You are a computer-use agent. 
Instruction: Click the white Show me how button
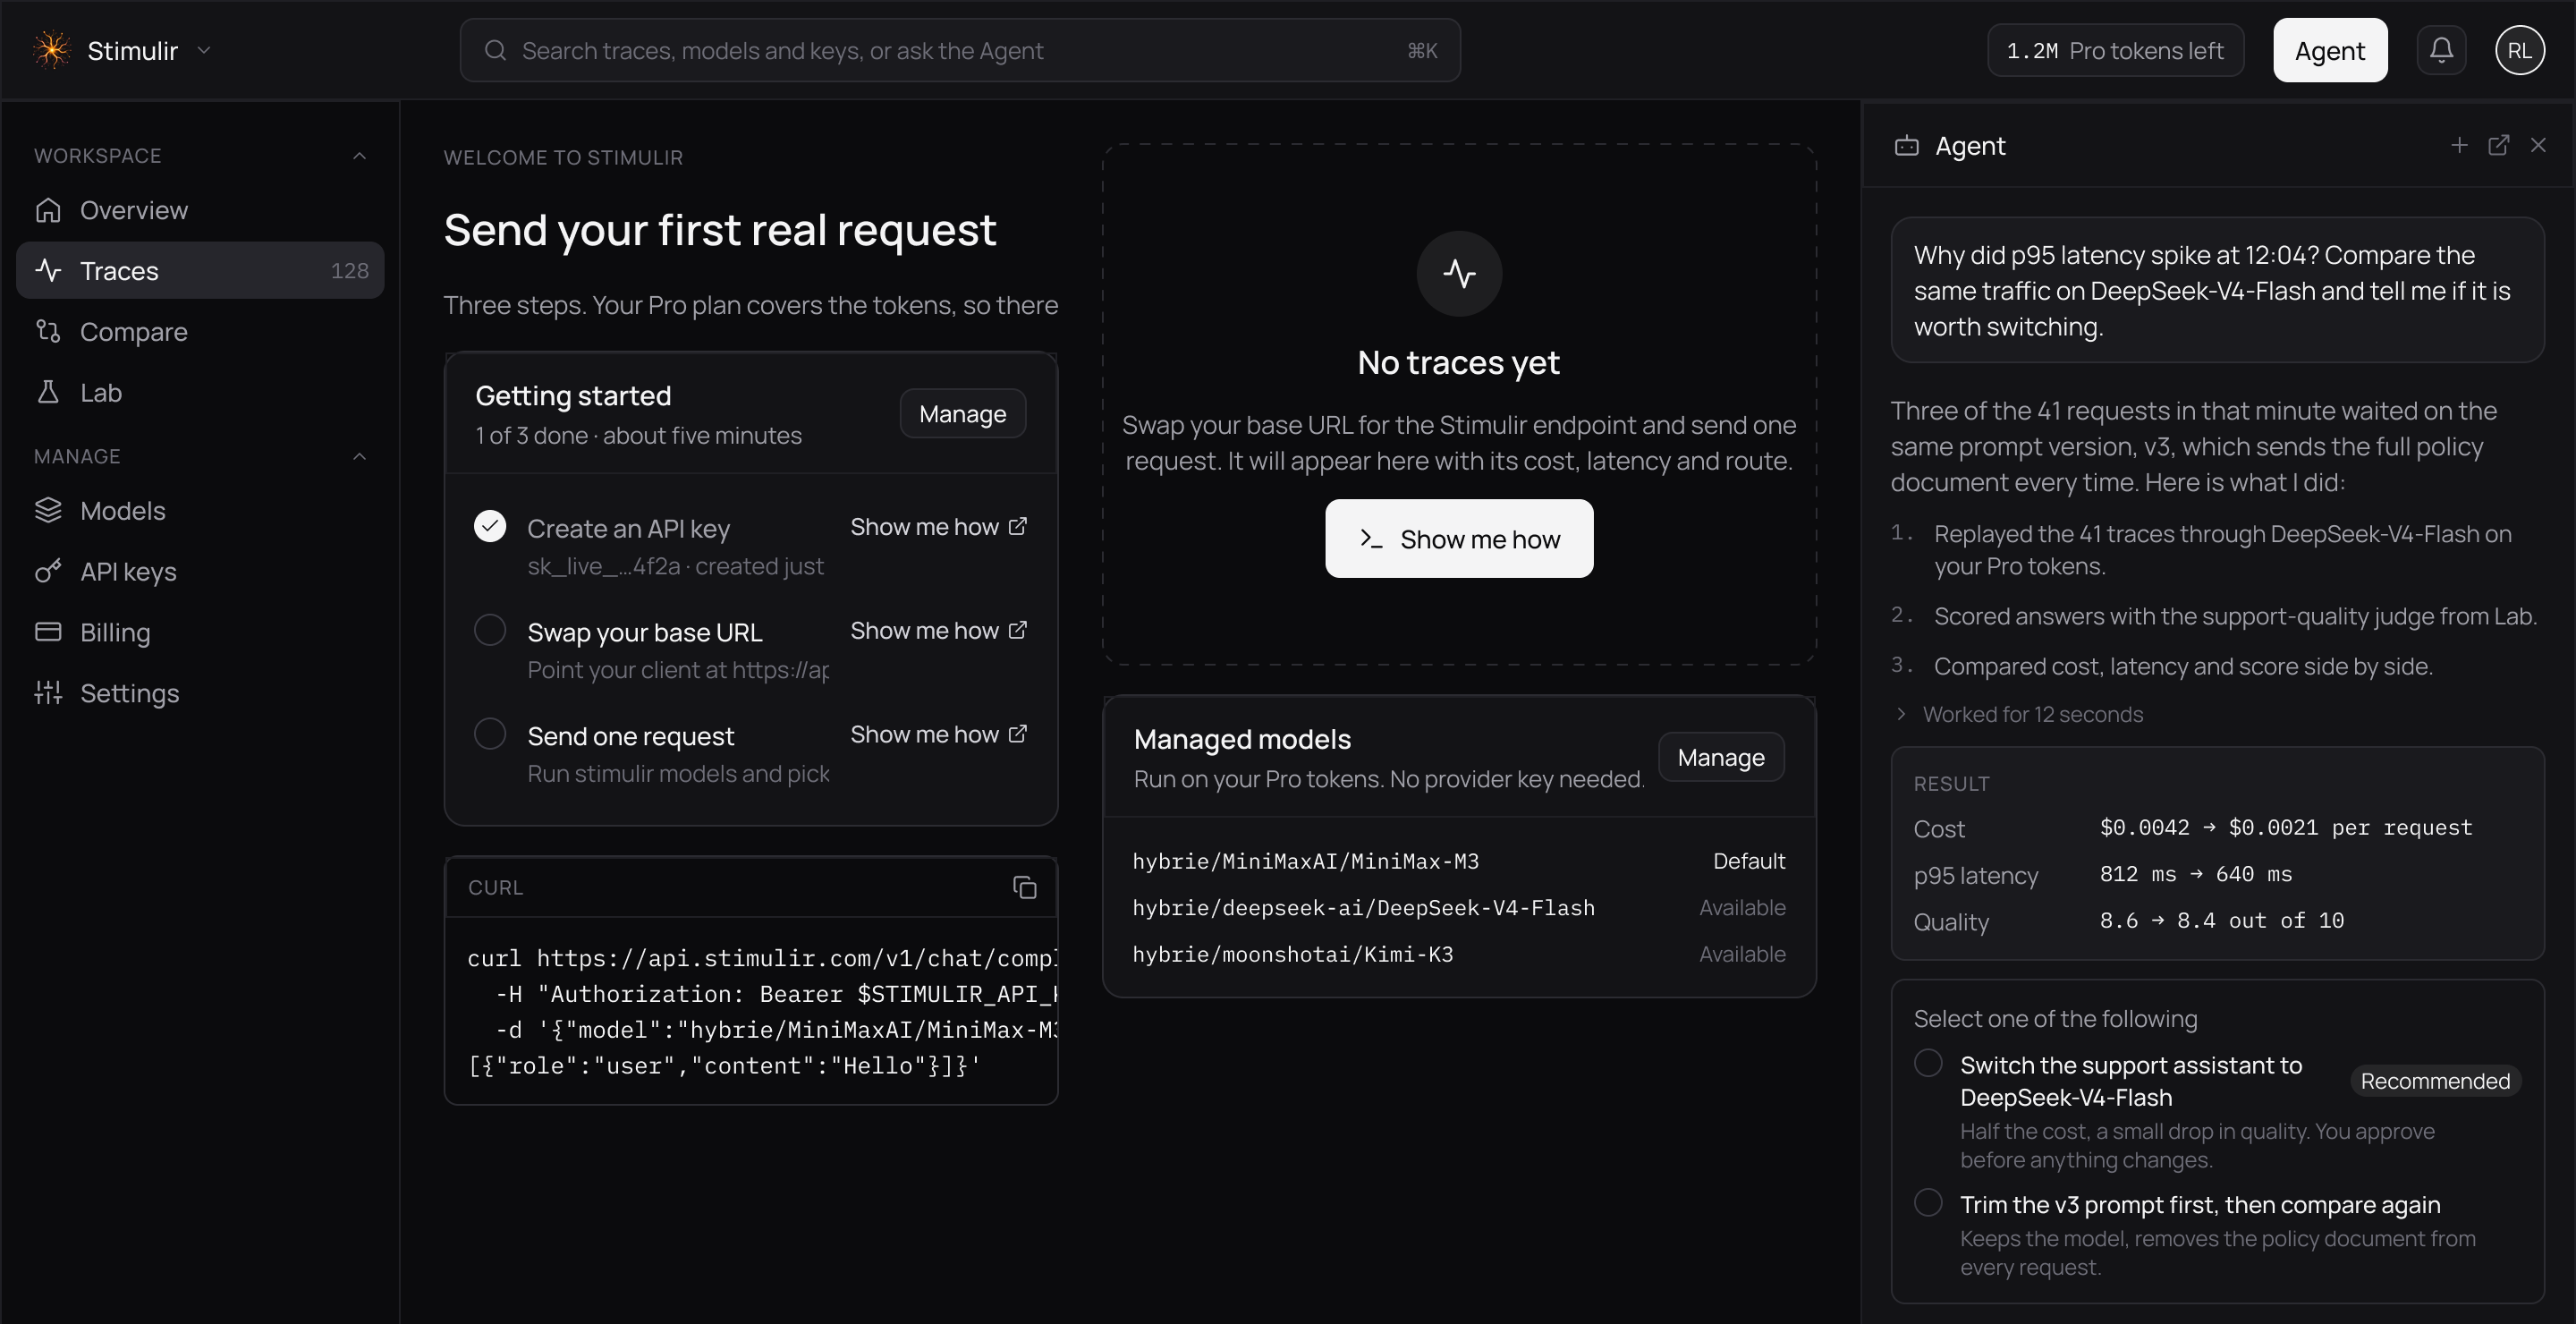pos(1459,539)
